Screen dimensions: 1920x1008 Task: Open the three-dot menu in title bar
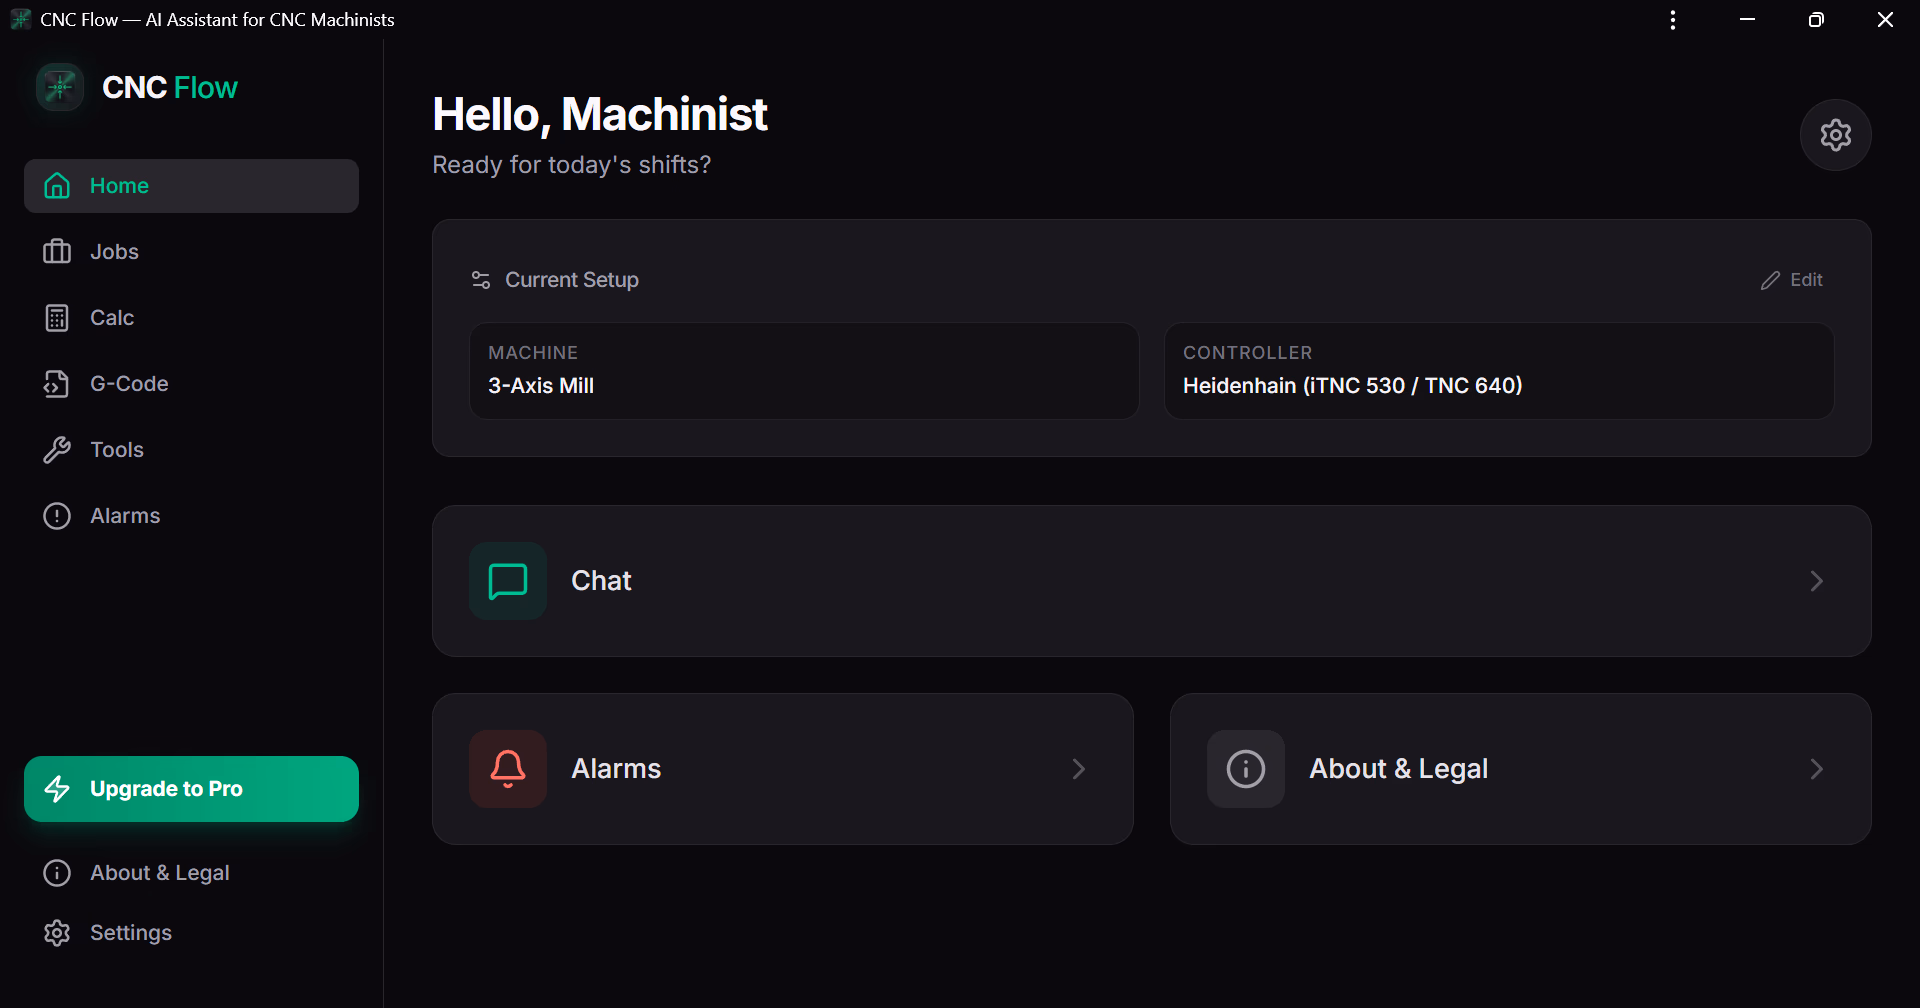(1673, 20)
